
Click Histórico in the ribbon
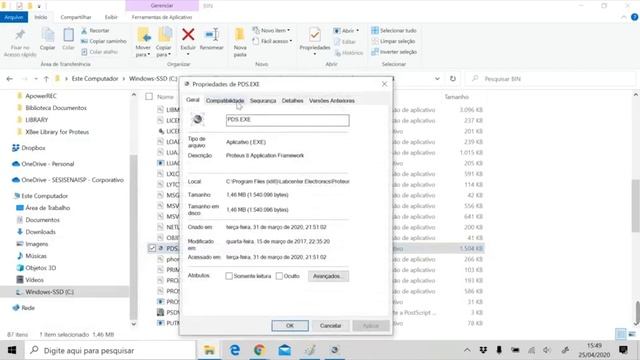[349, 53]
